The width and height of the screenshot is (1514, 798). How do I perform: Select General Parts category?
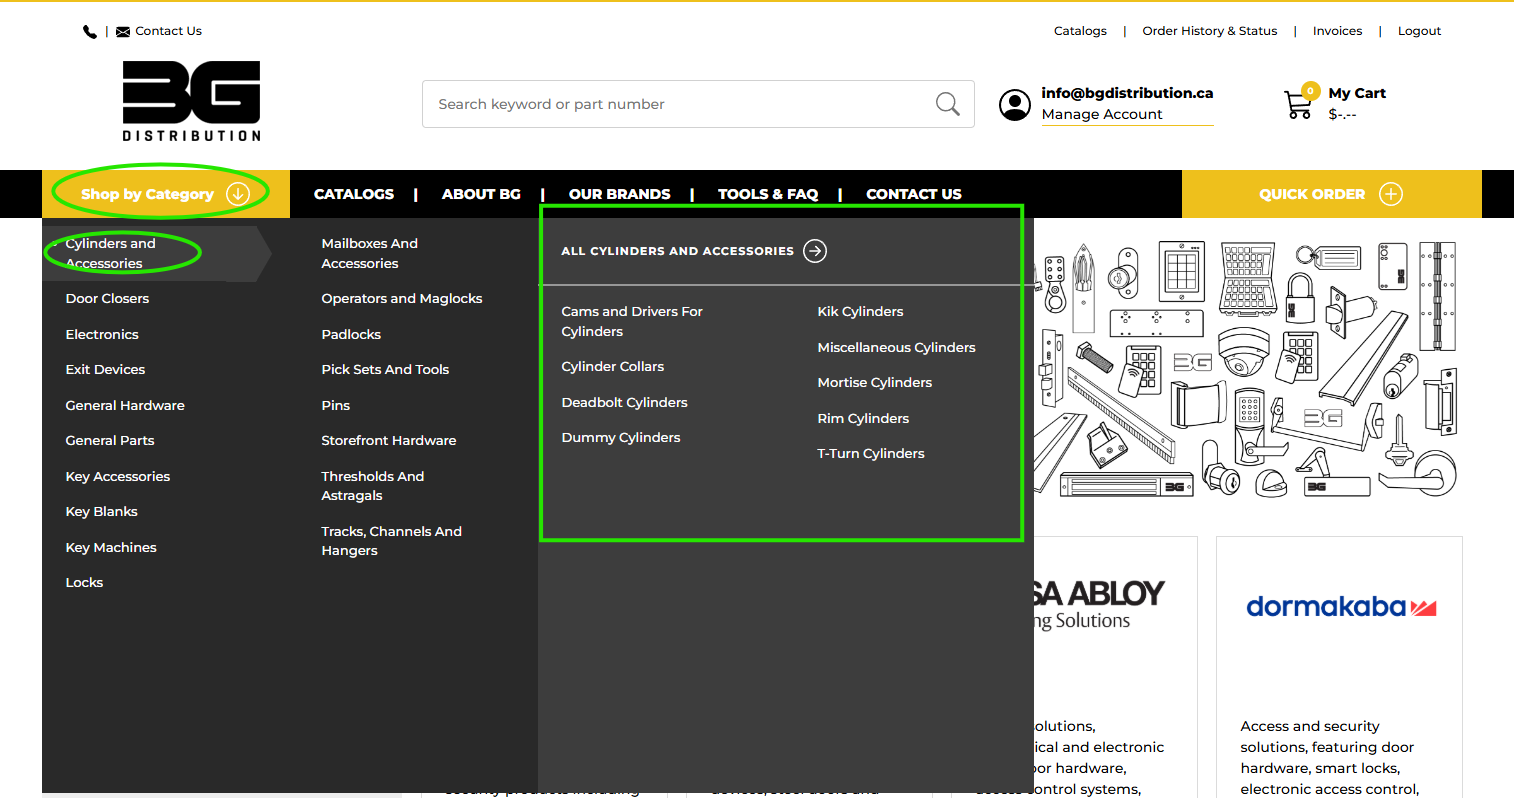click(110, 441)
